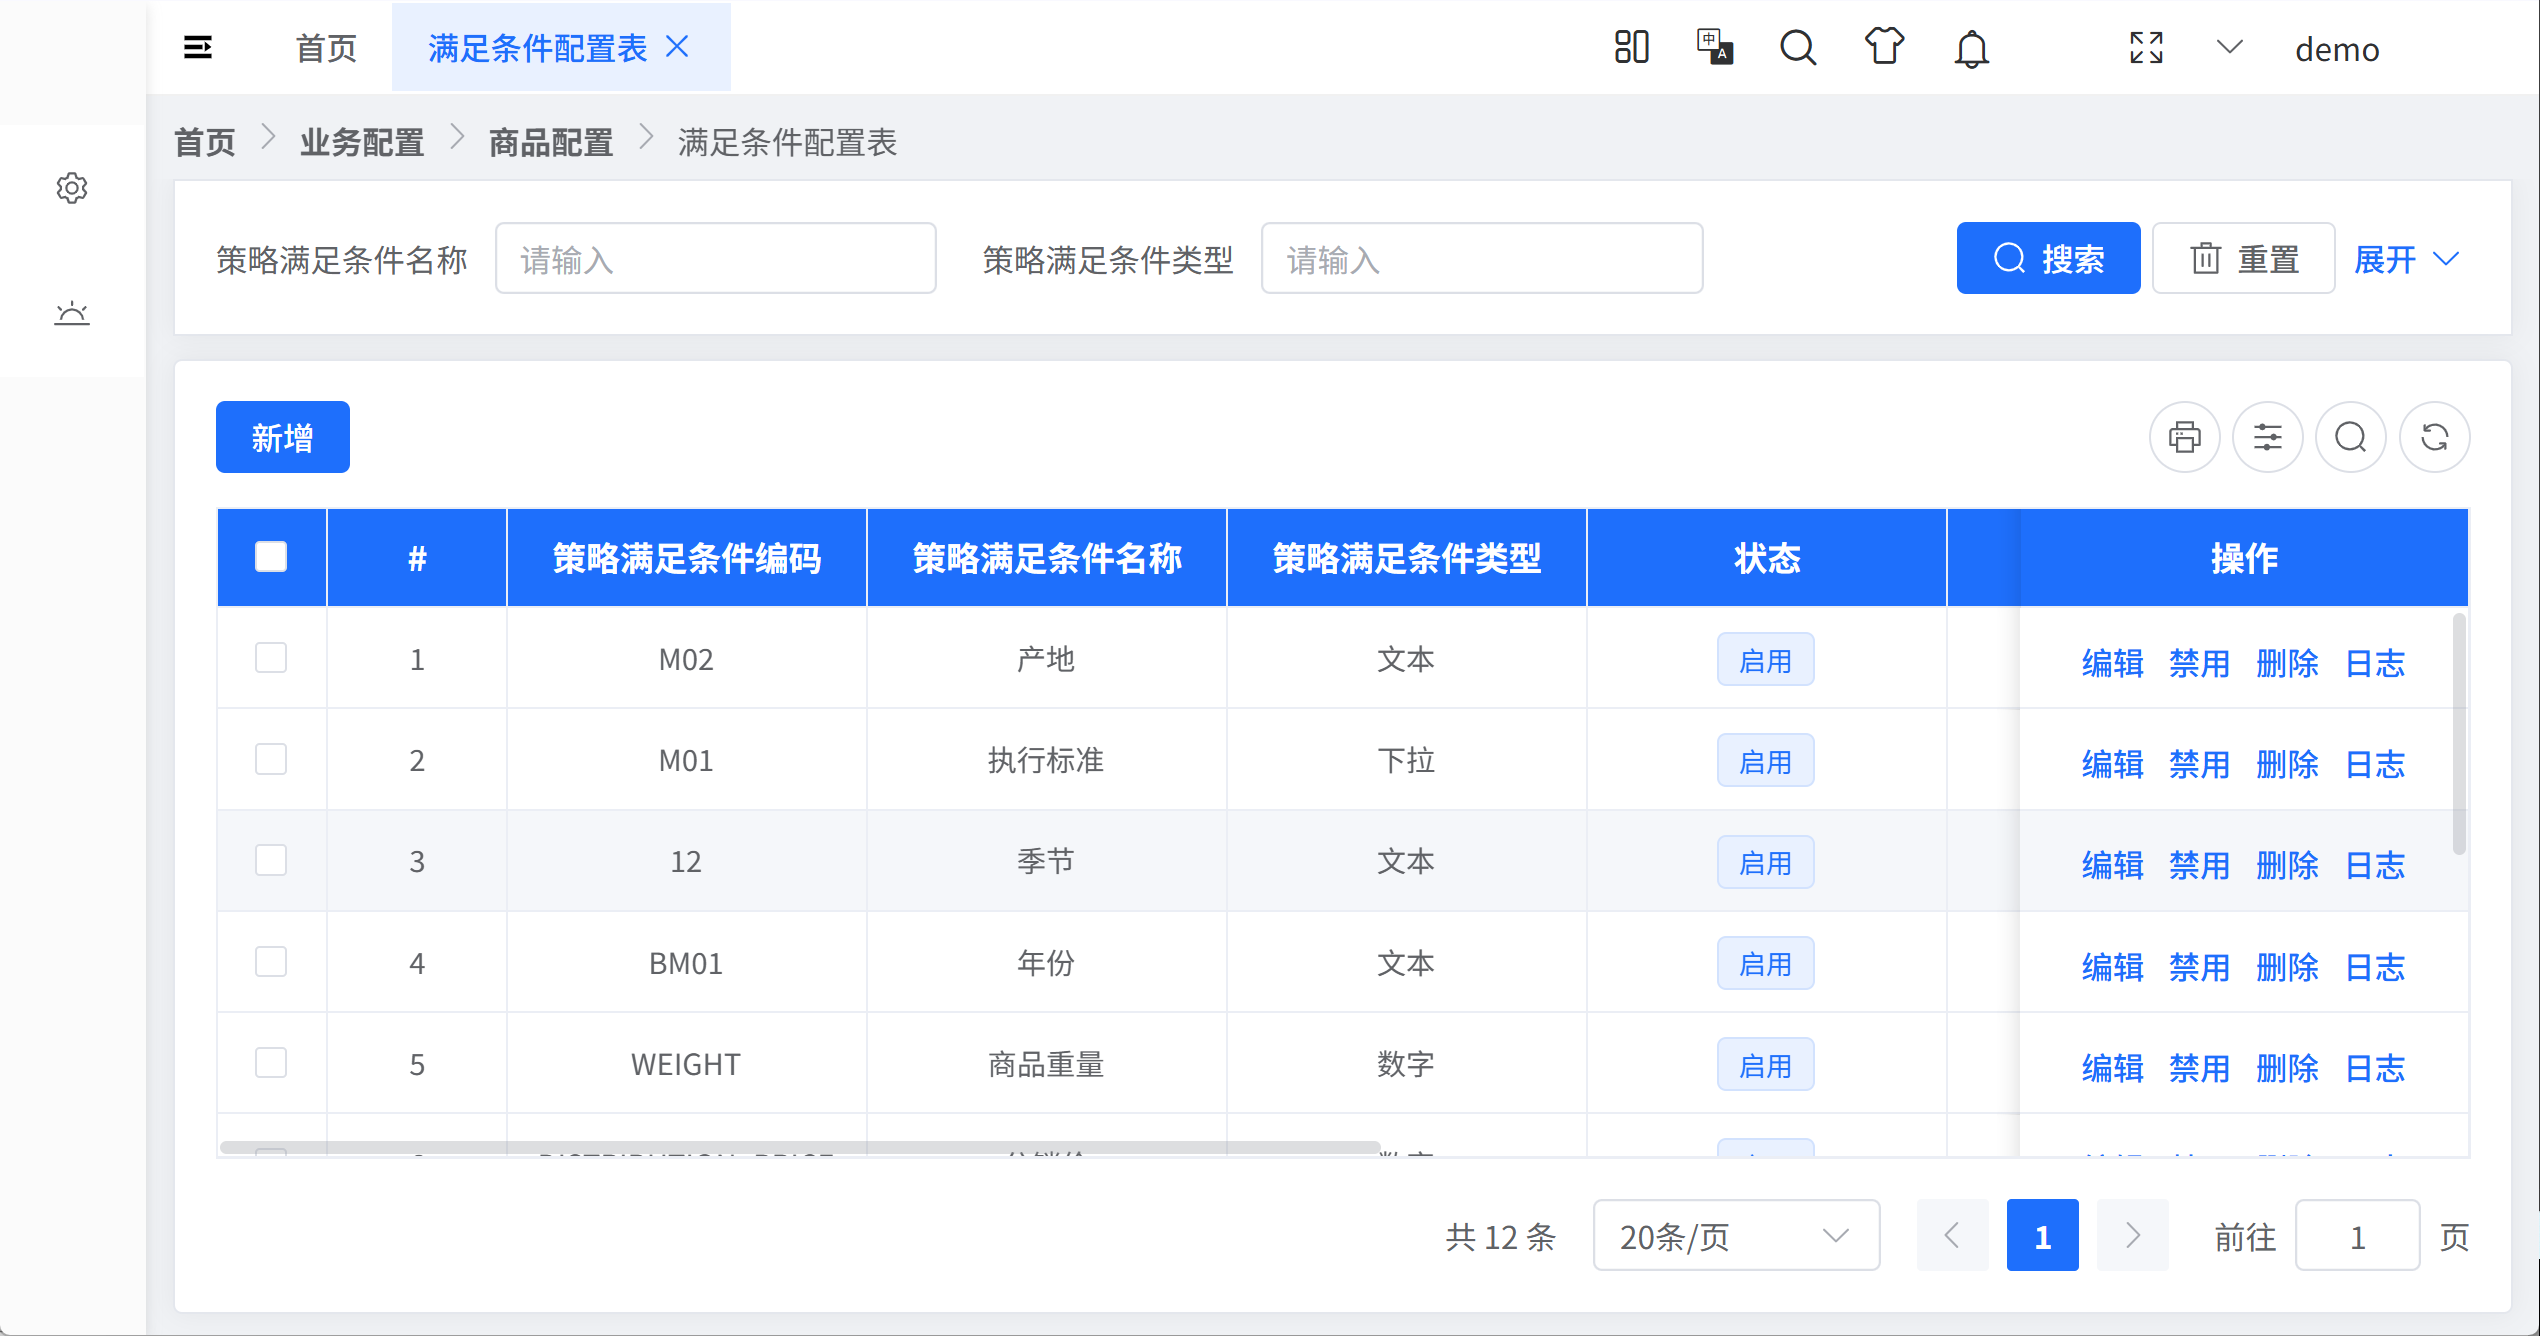
Task: Open the header search magnifier icon
Action: [x=1797, y=47]
